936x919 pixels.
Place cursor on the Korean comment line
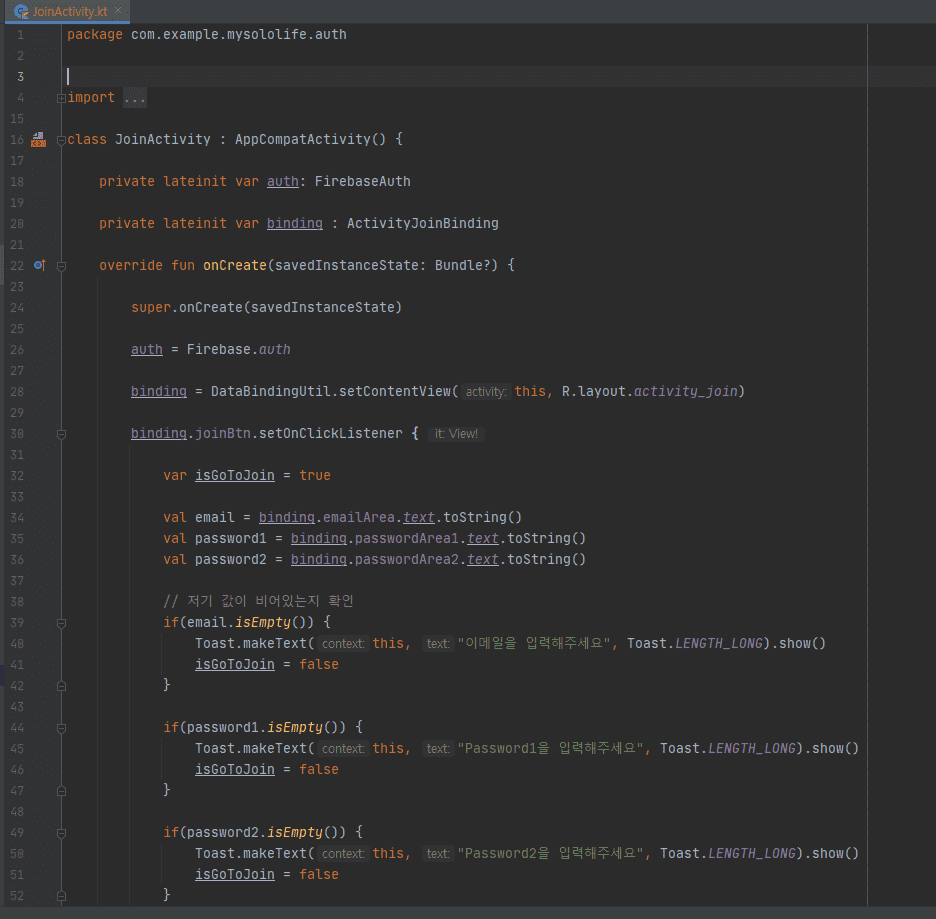click(x=258, y=602)
